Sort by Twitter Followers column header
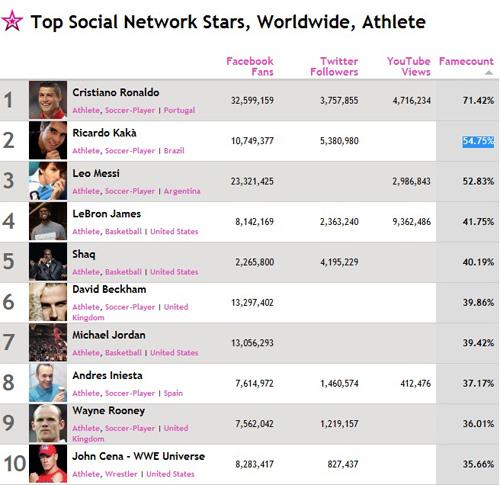500x485 pixels. point(334,66)
